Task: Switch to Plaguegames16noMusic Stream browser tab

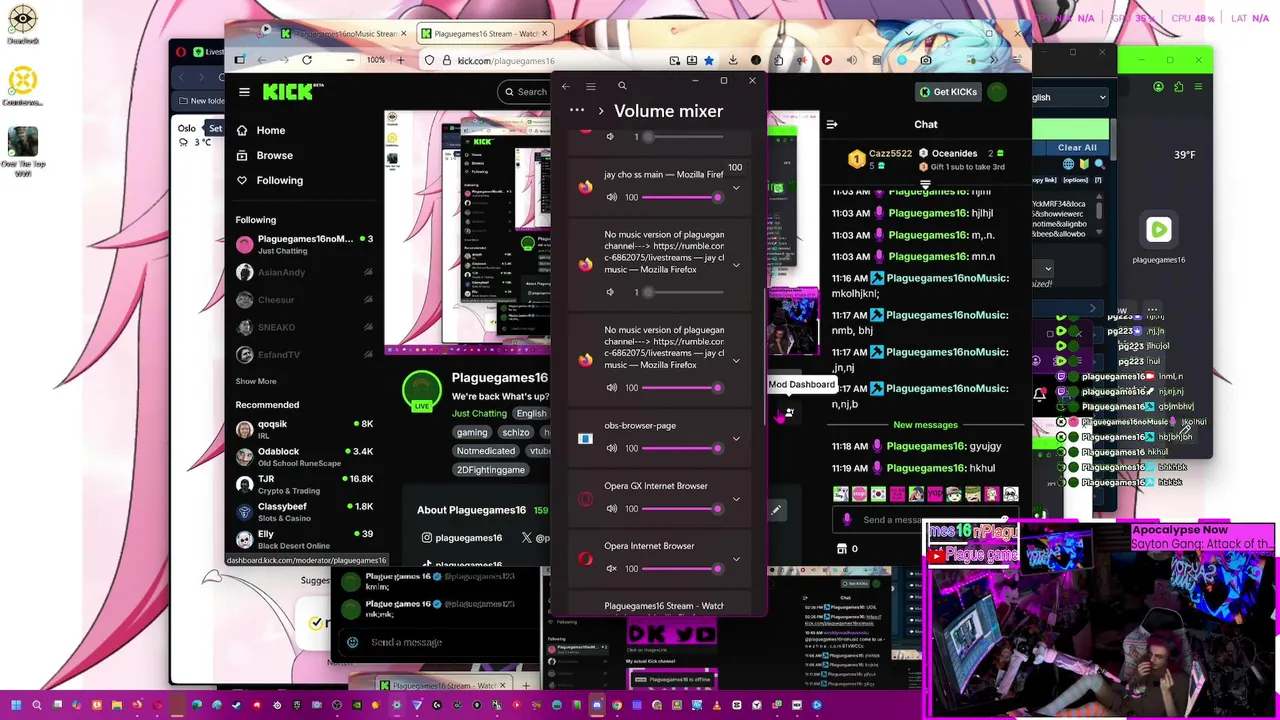Action: (x=343, y=33)
